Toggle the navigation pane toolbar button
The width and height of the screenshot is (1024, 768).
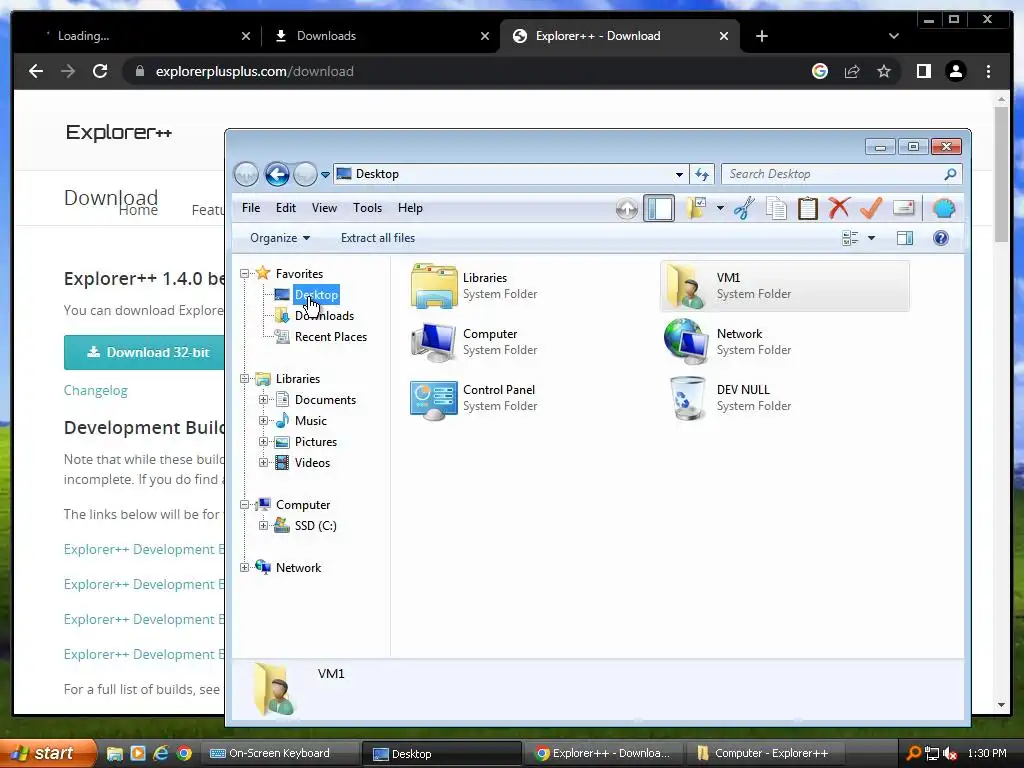659,209
